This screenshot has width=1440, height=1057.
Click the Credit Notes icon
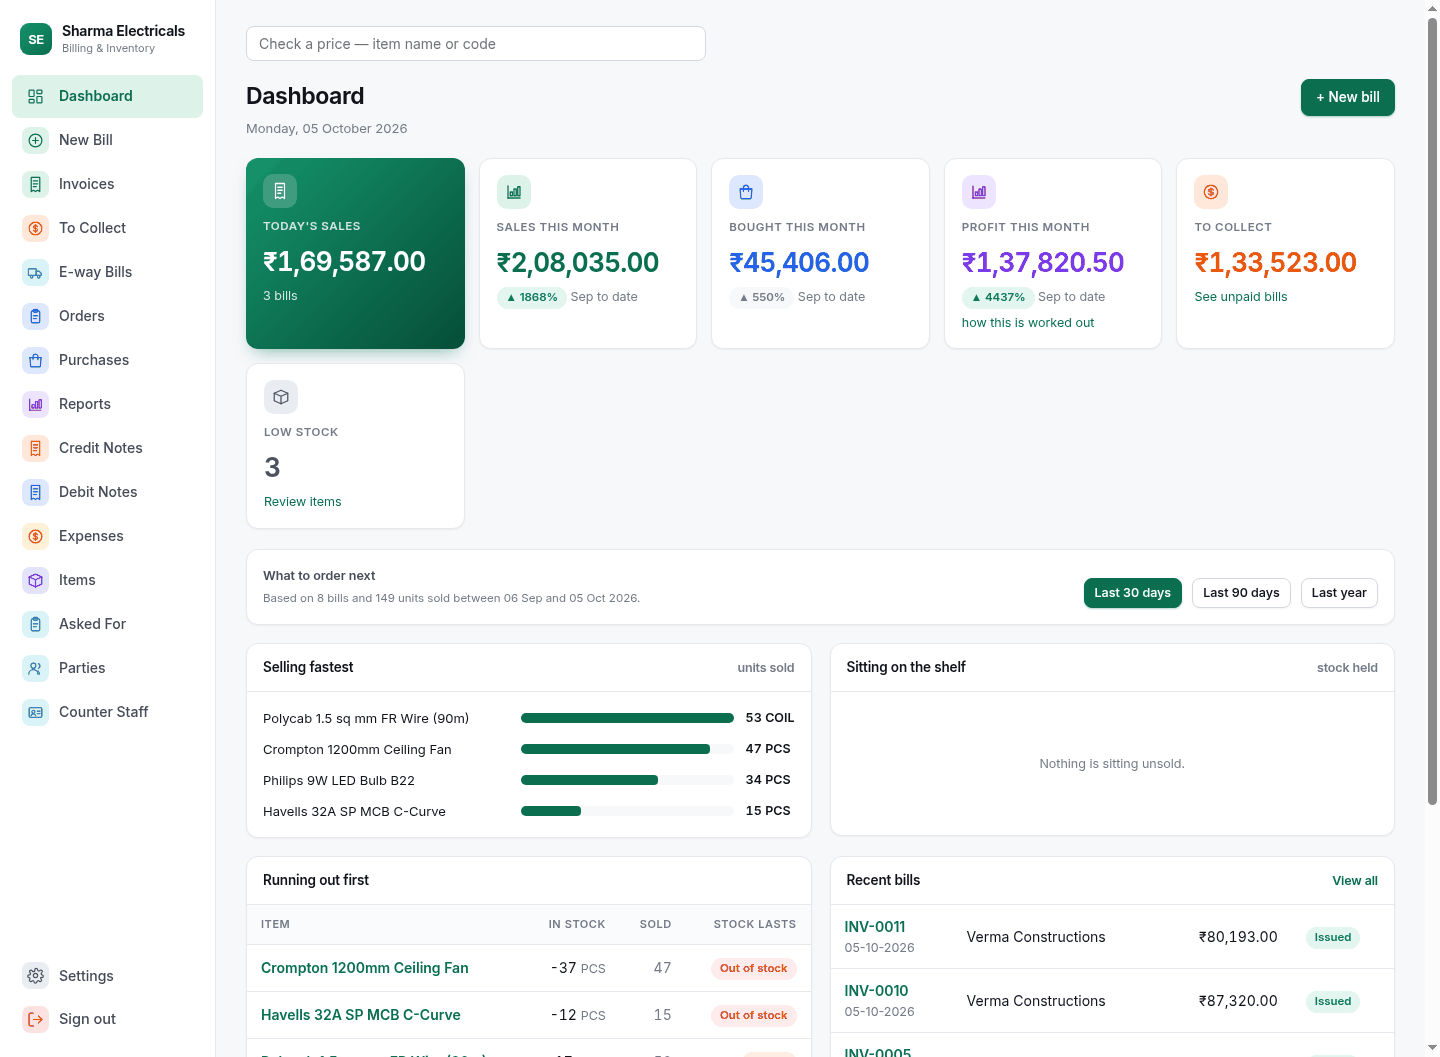pyautogui.click(x=36, y=448)
